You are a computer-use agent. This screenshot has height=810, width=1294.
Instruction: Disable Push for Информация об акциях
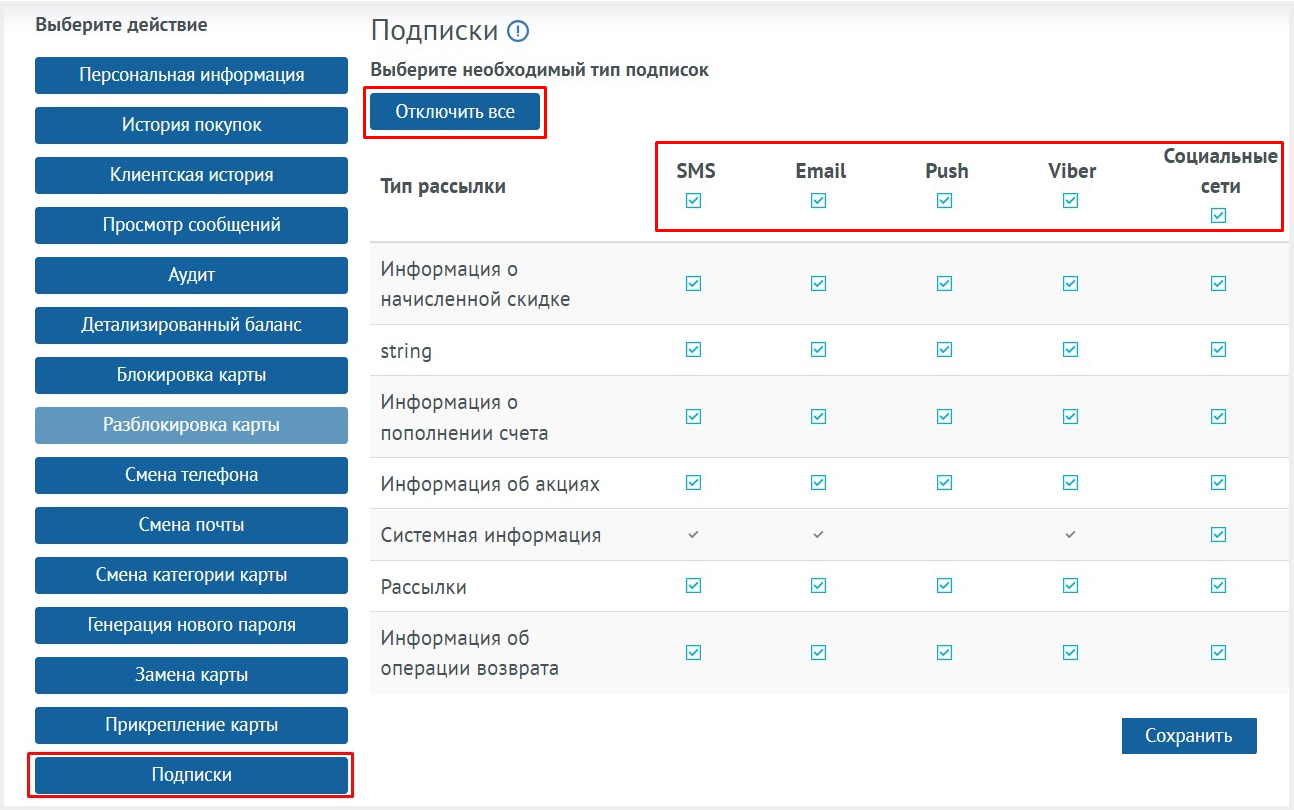point(945,483)
